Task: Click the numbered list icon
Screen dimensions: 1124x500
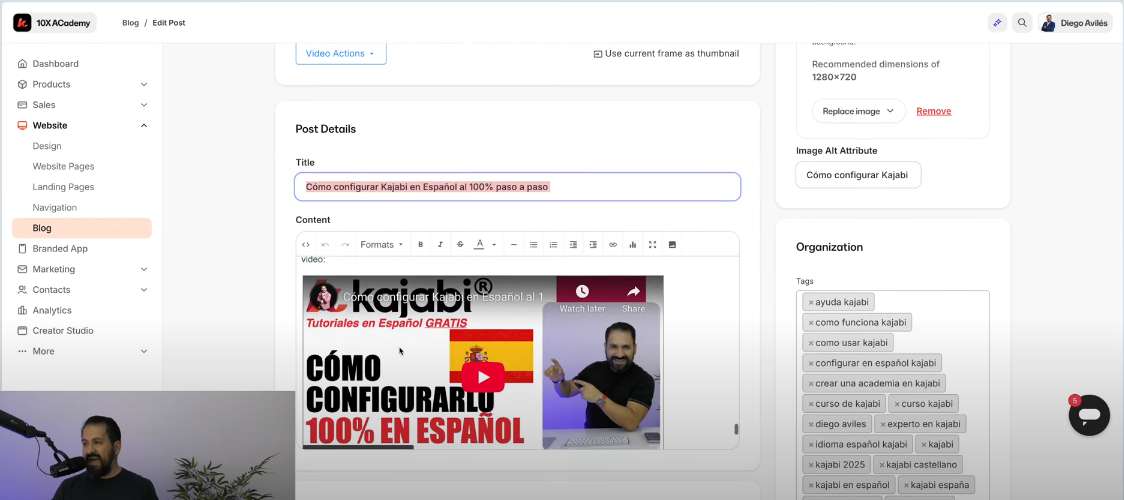Action: 553,244
